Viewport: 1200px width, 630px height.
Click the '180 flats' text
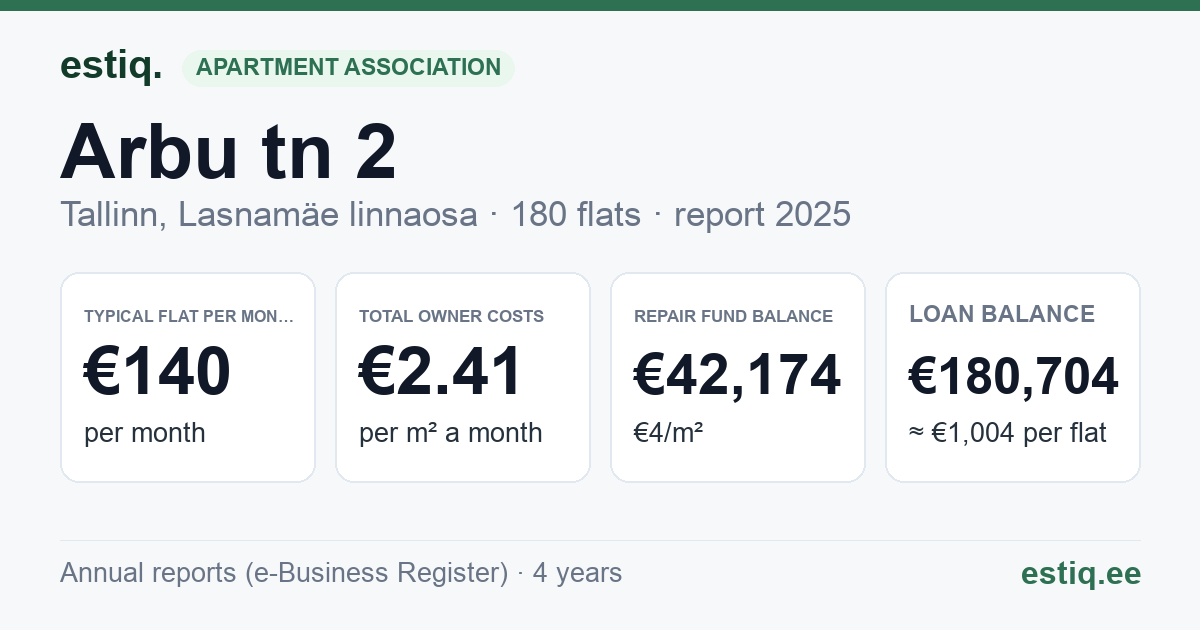pyautogui.click(x=576, y=214)
